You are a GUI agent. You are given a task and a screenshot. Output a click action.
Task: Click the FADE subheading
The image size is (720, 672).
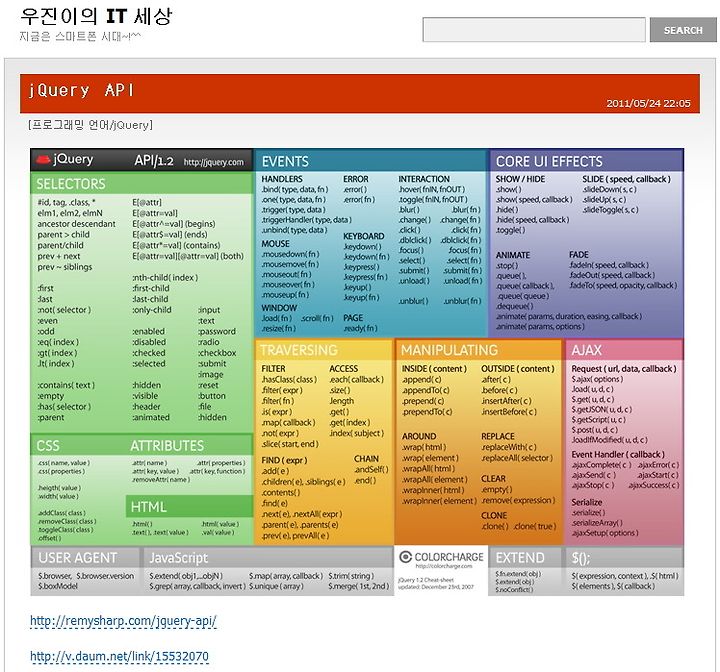pos(579,254)
